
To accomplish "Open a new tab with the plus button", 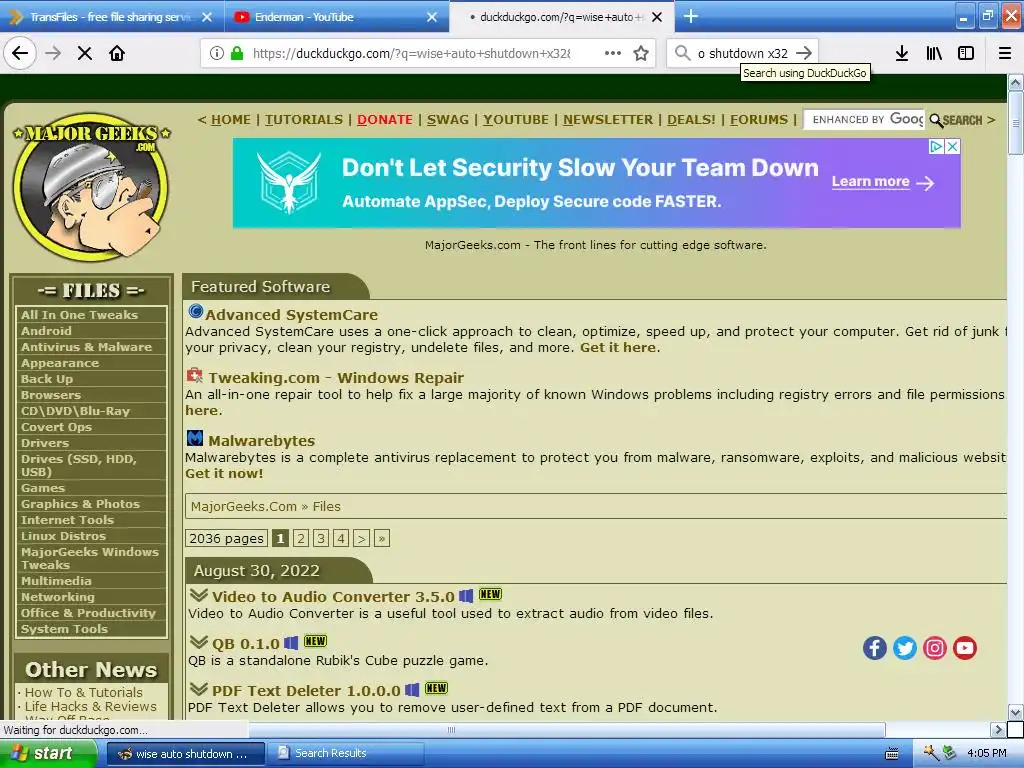I will click(x=690, y=16).
